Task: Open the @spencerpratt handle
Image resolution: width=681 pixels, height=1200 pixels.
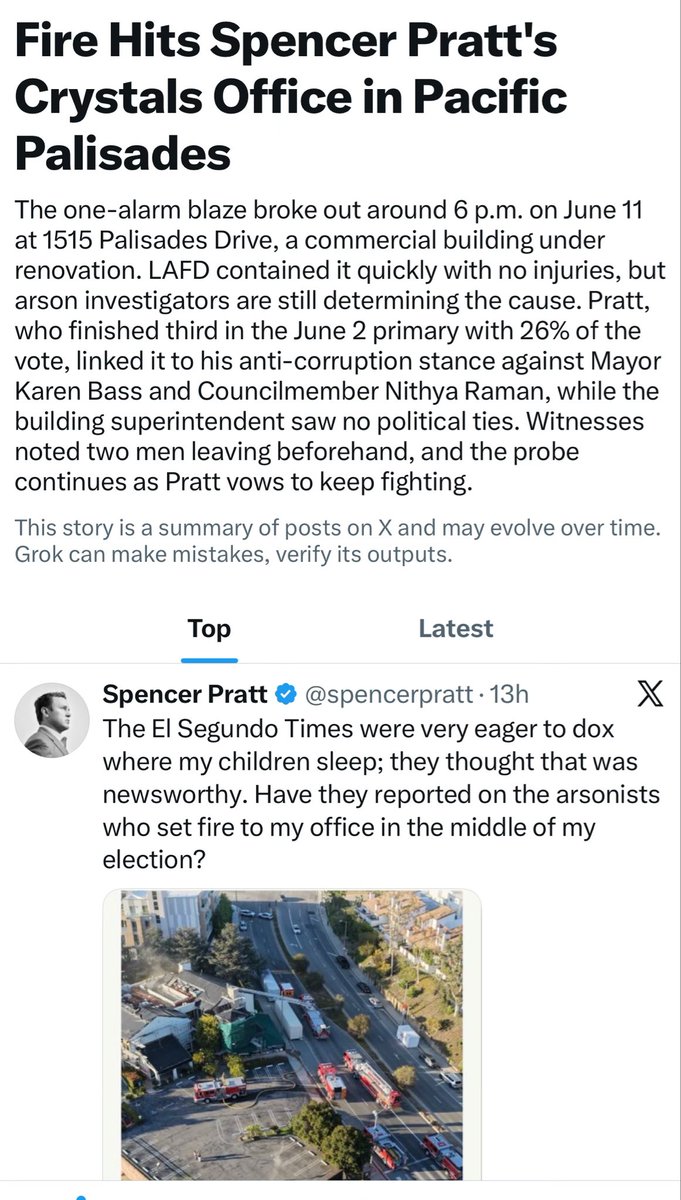Action: pyautogui.click(x=389, y=695)
